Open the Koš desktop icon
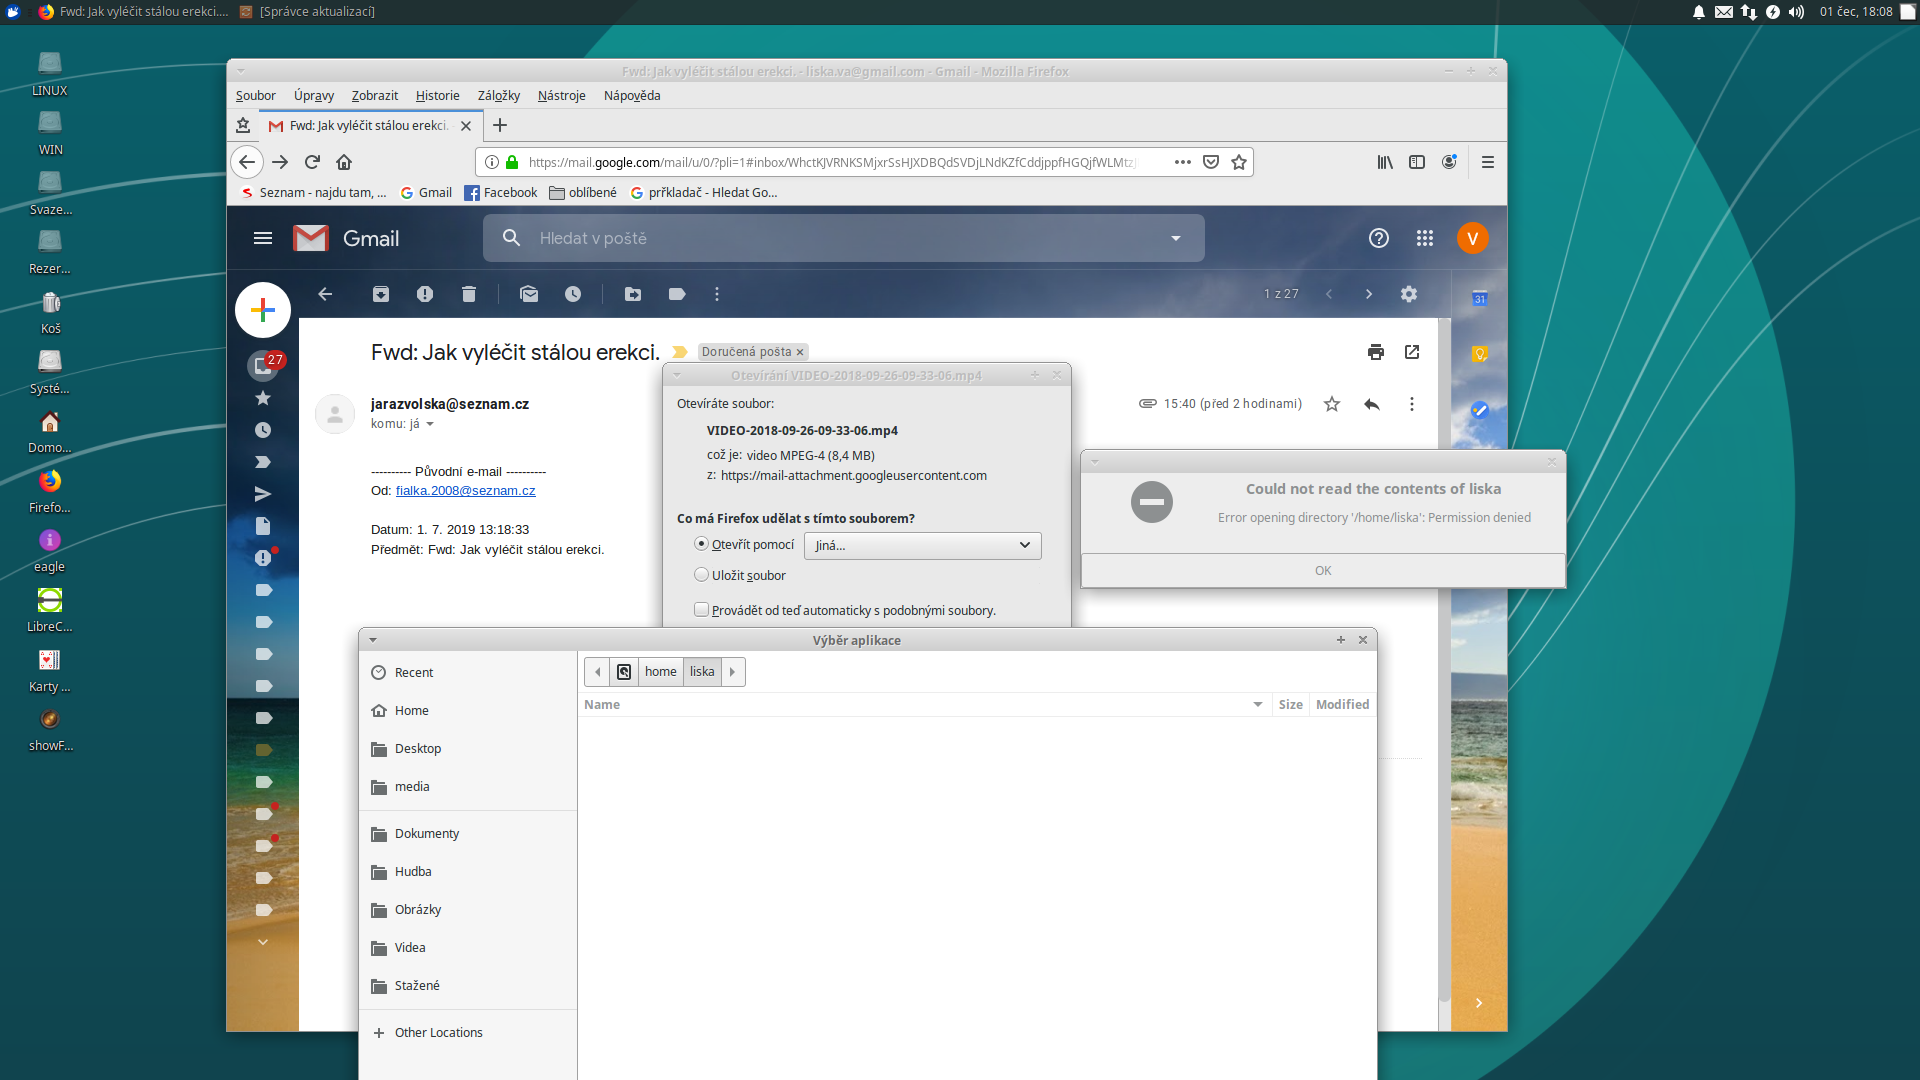The height and width of the screenshot is (1080, 1920). pos(51,311)
